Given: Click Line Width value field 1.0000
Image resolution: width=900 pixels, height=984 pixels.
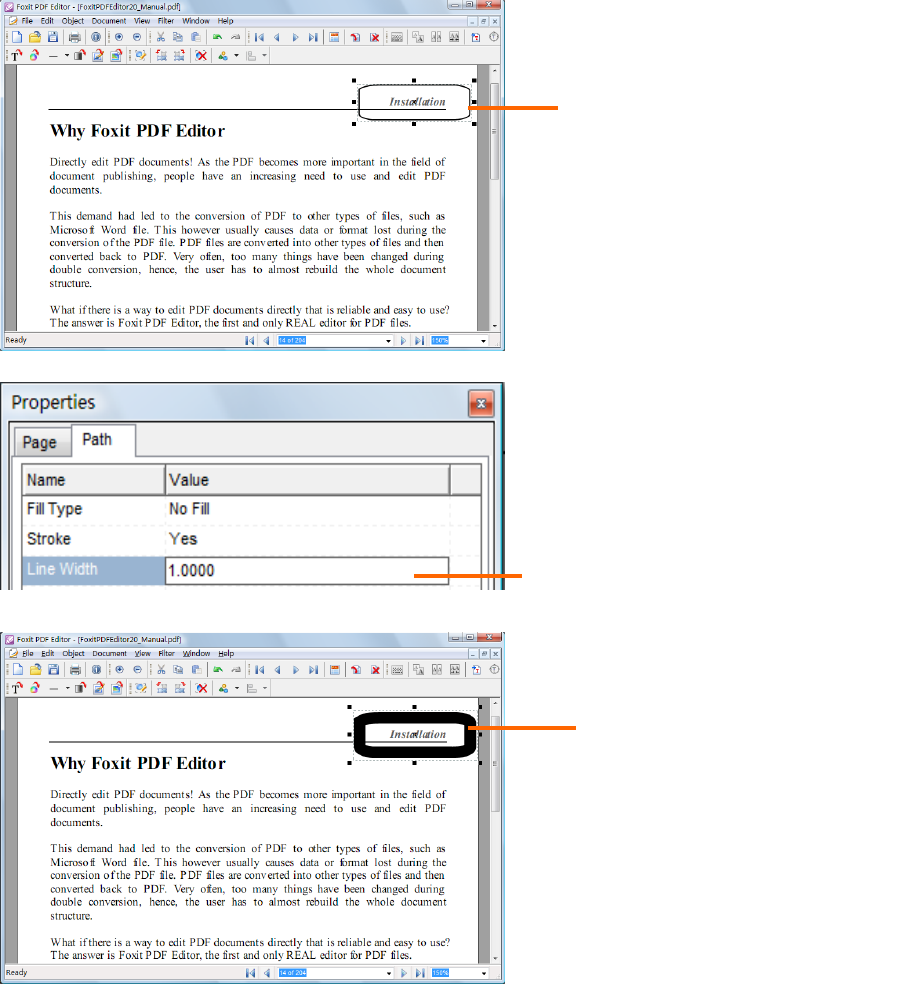Looking at the screenshot, I should [x=308, y=570].
